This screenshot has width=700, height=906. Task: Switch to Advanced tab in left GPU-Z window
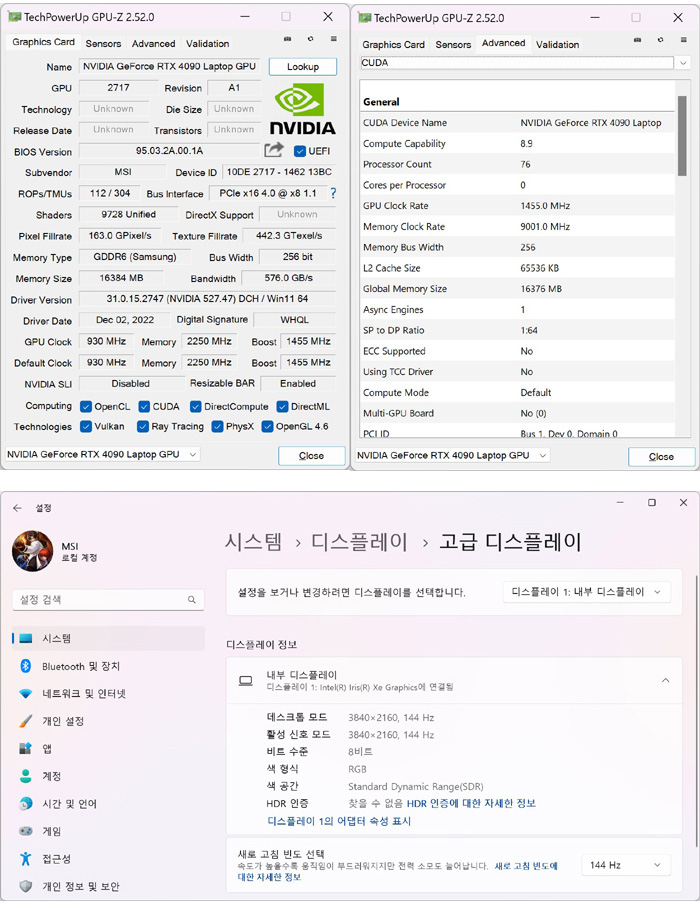(x=153, y=43)
